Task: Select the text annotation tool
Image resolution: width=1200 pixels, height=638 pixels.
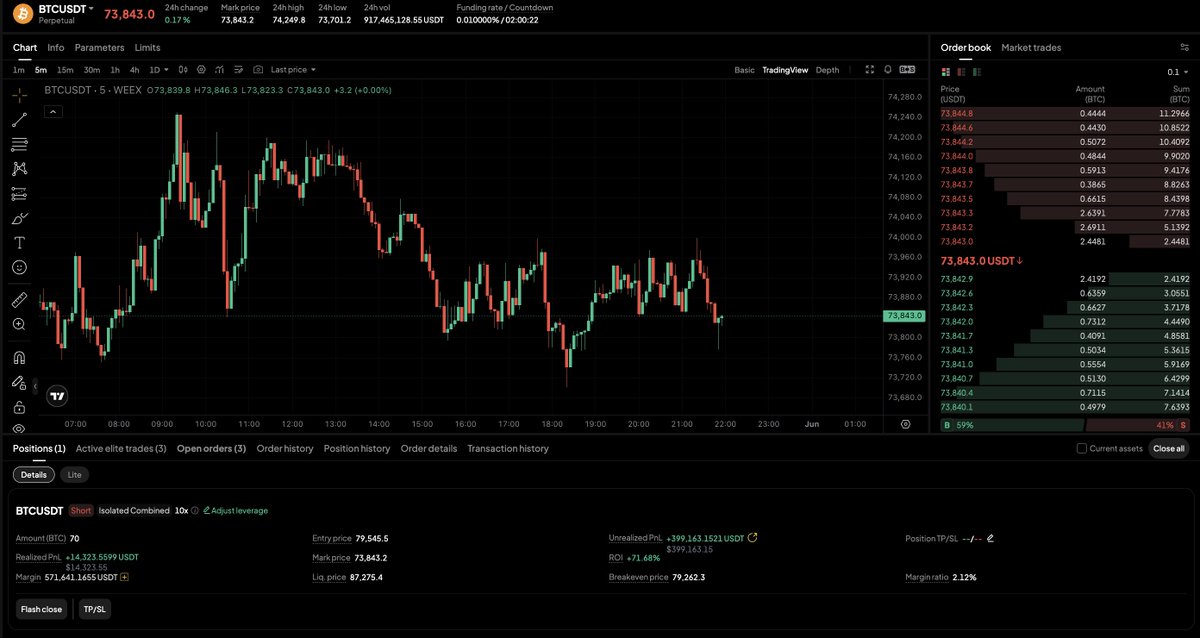Action: (x=19, y=243)
